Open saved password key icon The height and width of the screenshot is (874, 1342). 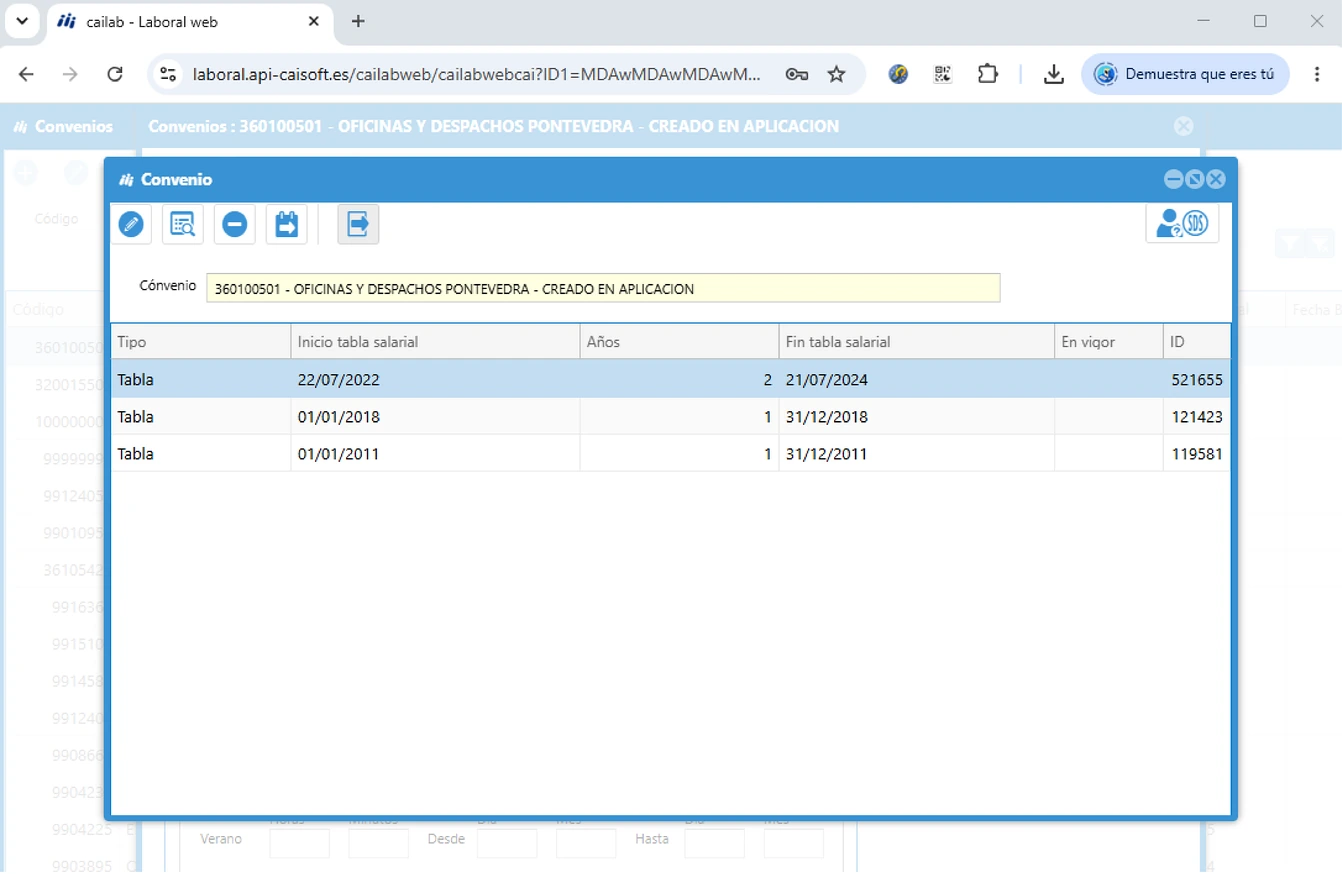[x=797, y=74]
